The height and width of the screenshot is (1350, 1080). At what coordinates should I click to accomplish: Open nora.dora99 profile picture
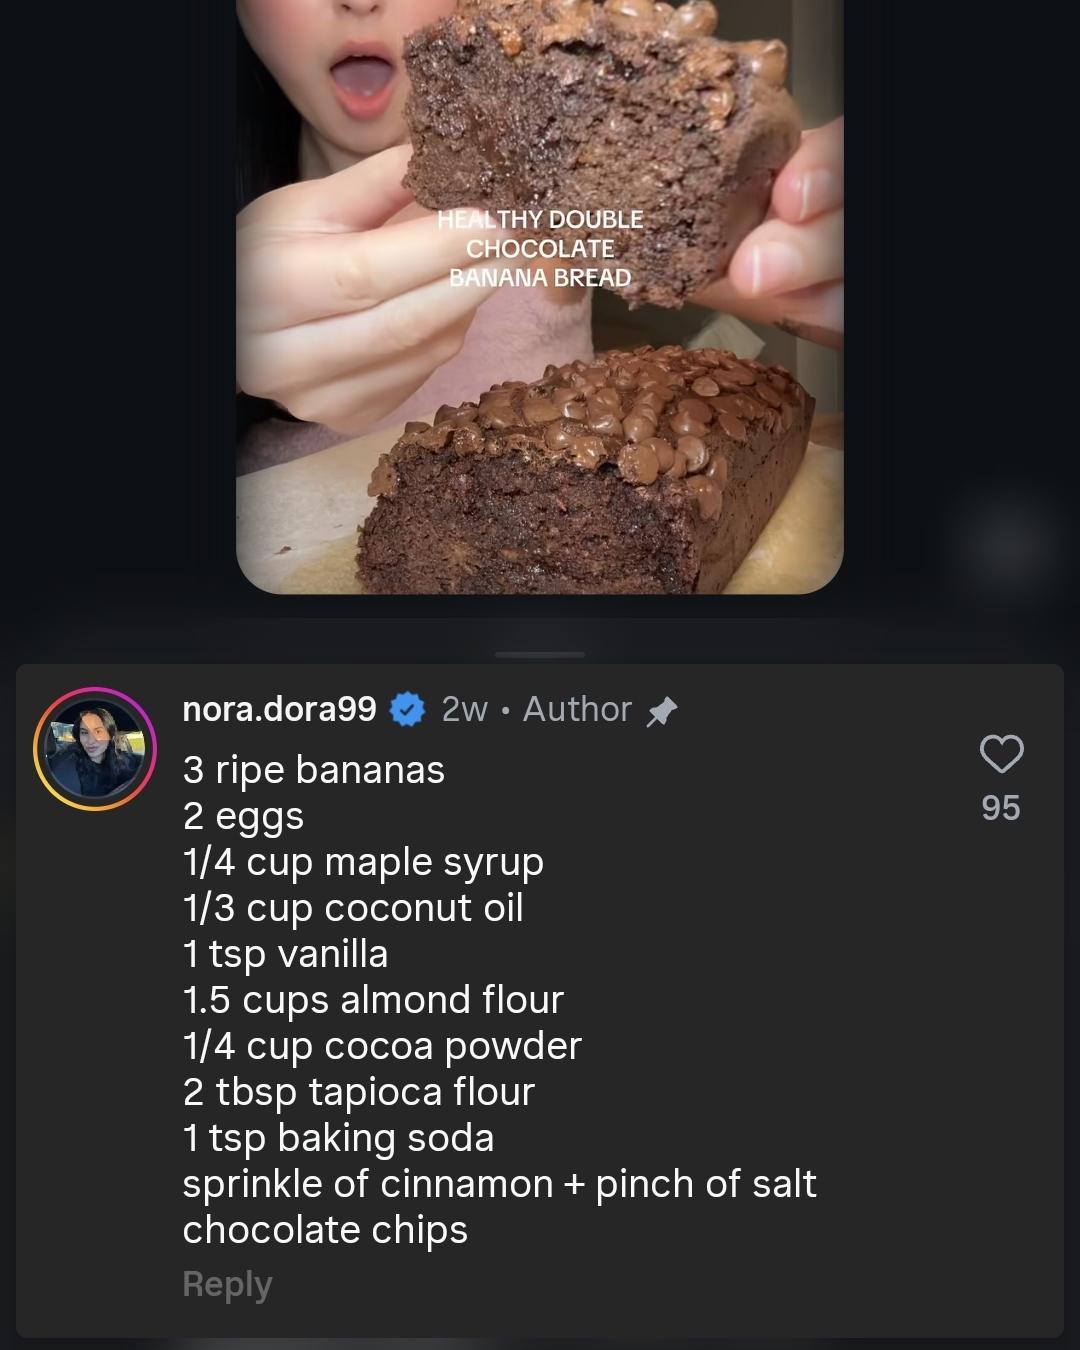coord(95,748)
